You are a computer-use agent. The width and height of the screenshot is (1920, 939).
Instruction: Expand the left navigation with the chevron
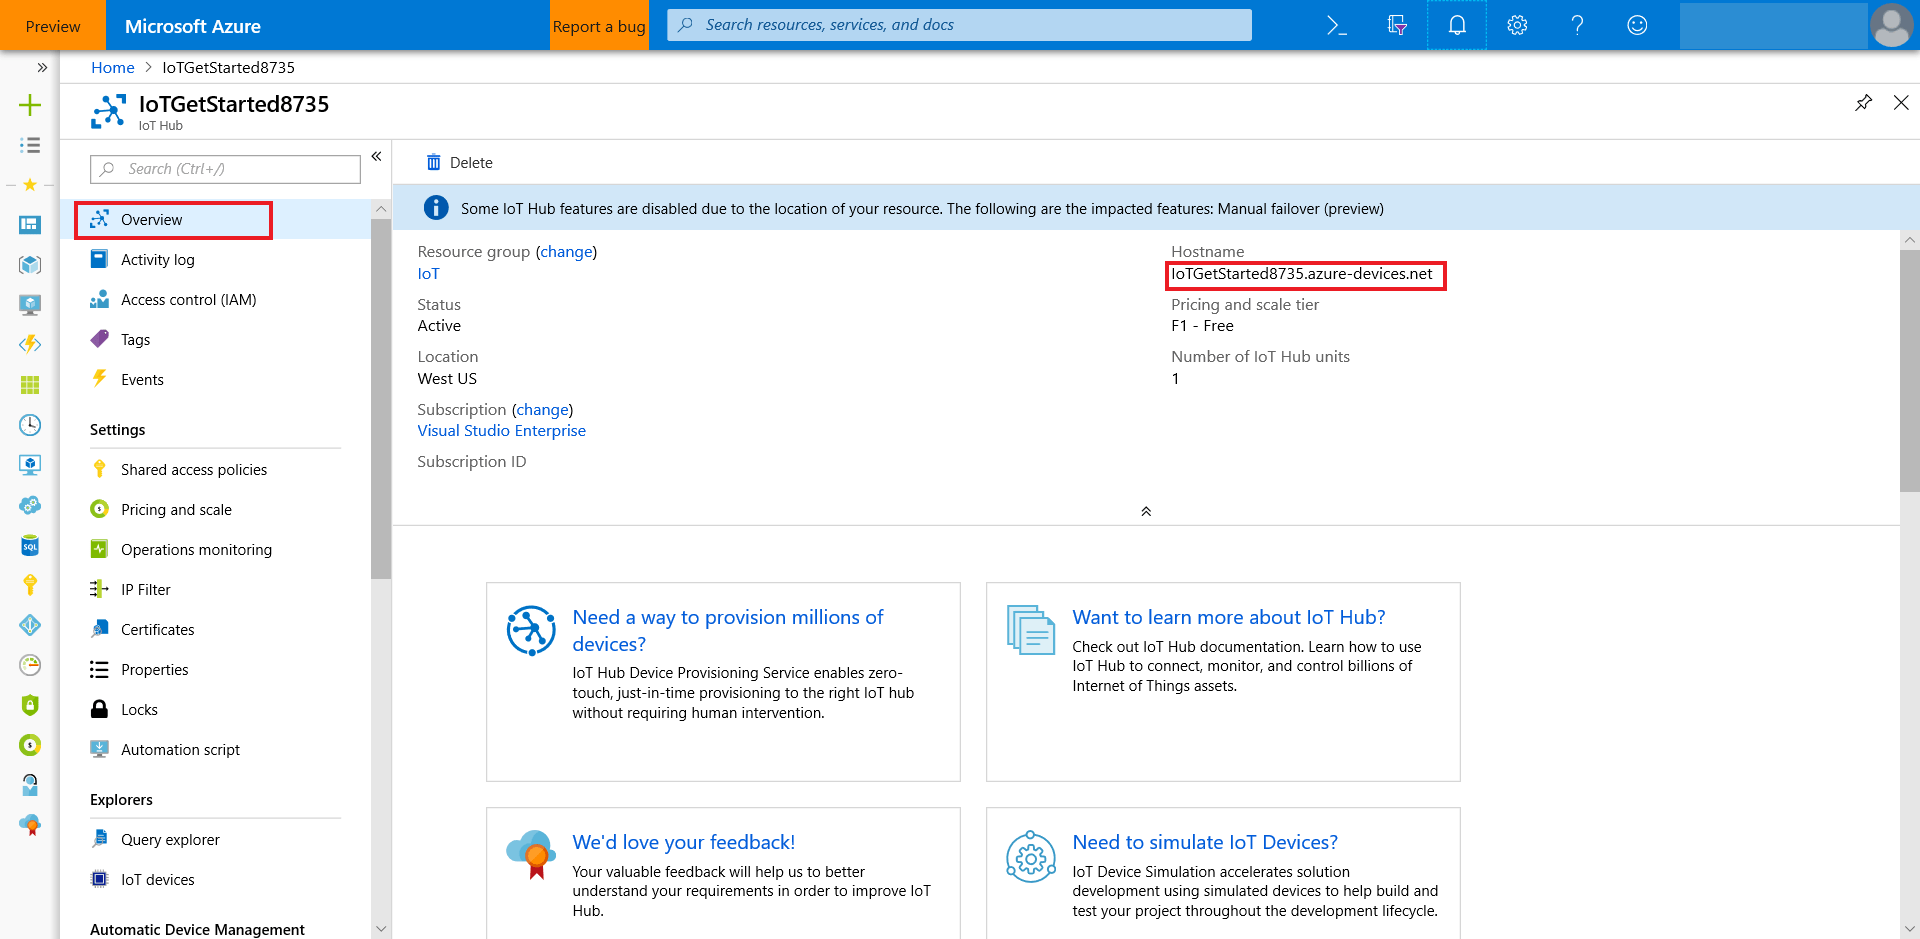(x=42, y=67)
